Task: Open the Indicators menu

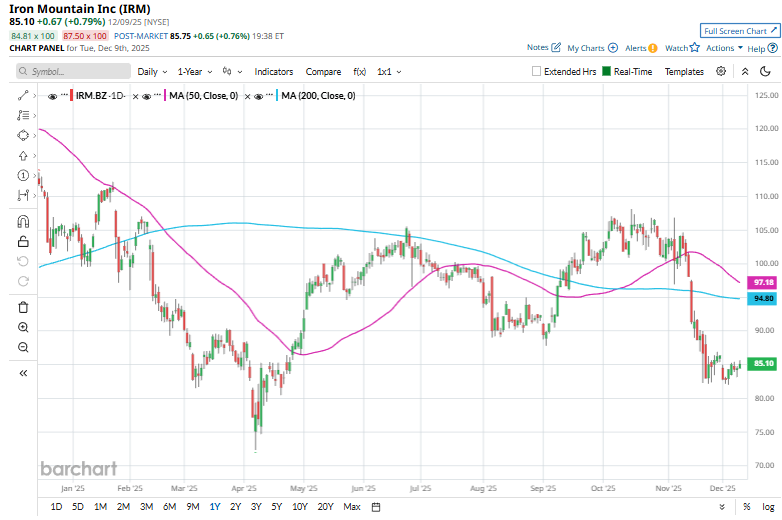Action: [274, 72]
